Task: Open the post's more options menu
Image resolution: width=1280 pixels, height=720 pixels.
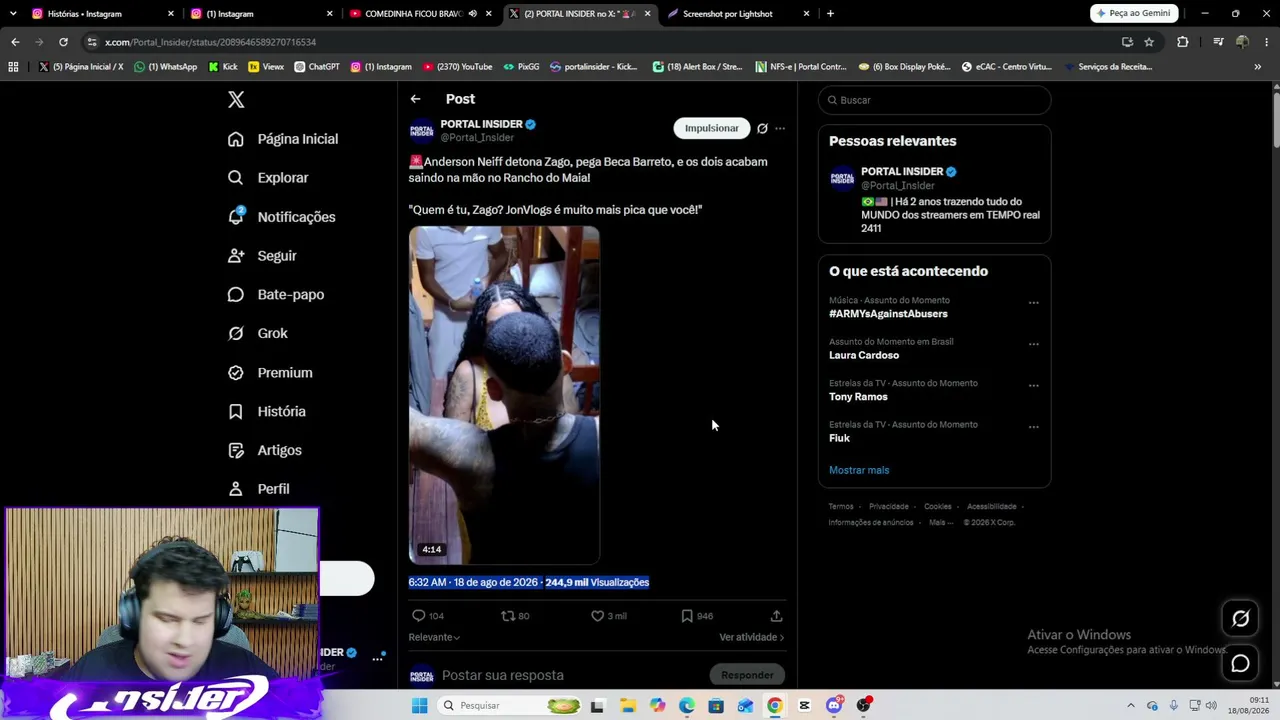Action: click(x=780, y=128)
